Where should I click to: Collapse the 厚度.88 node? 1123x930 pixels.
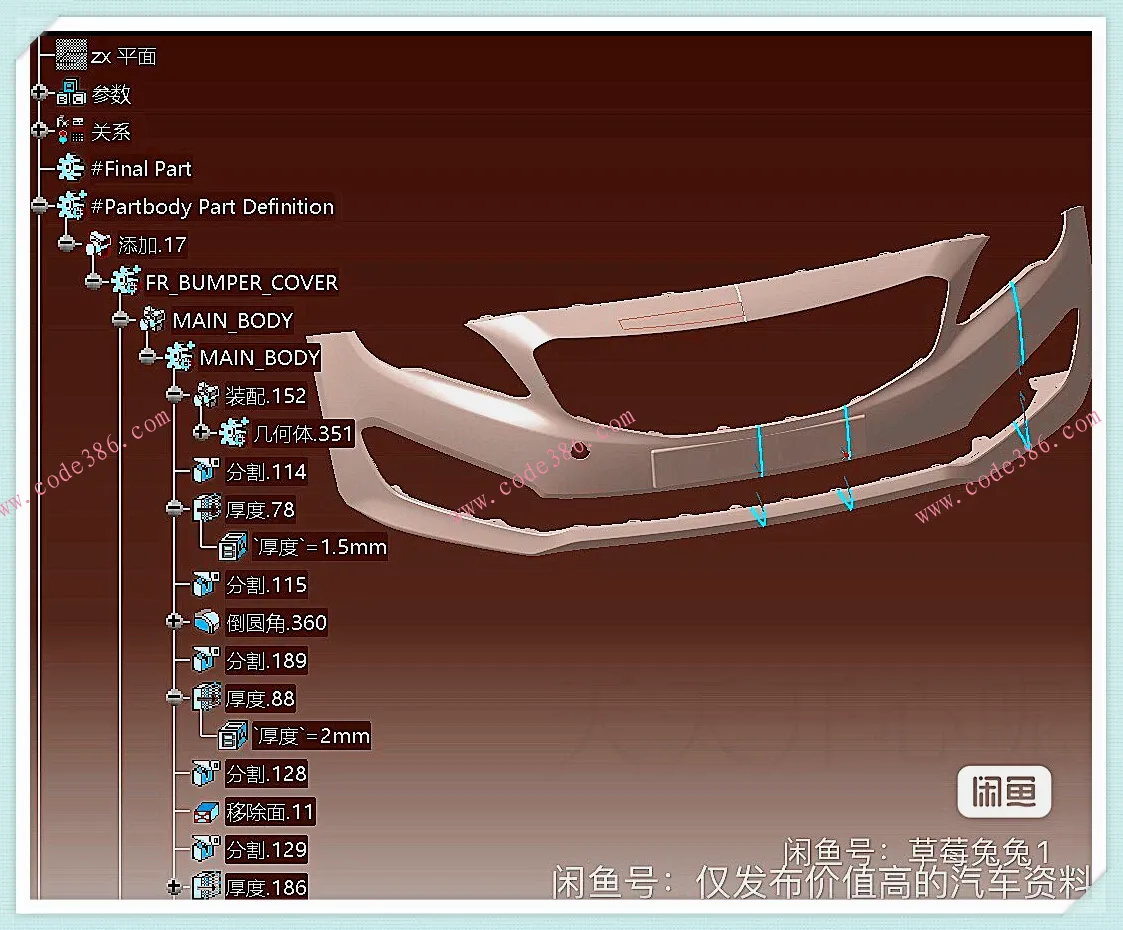click(176, 698)
